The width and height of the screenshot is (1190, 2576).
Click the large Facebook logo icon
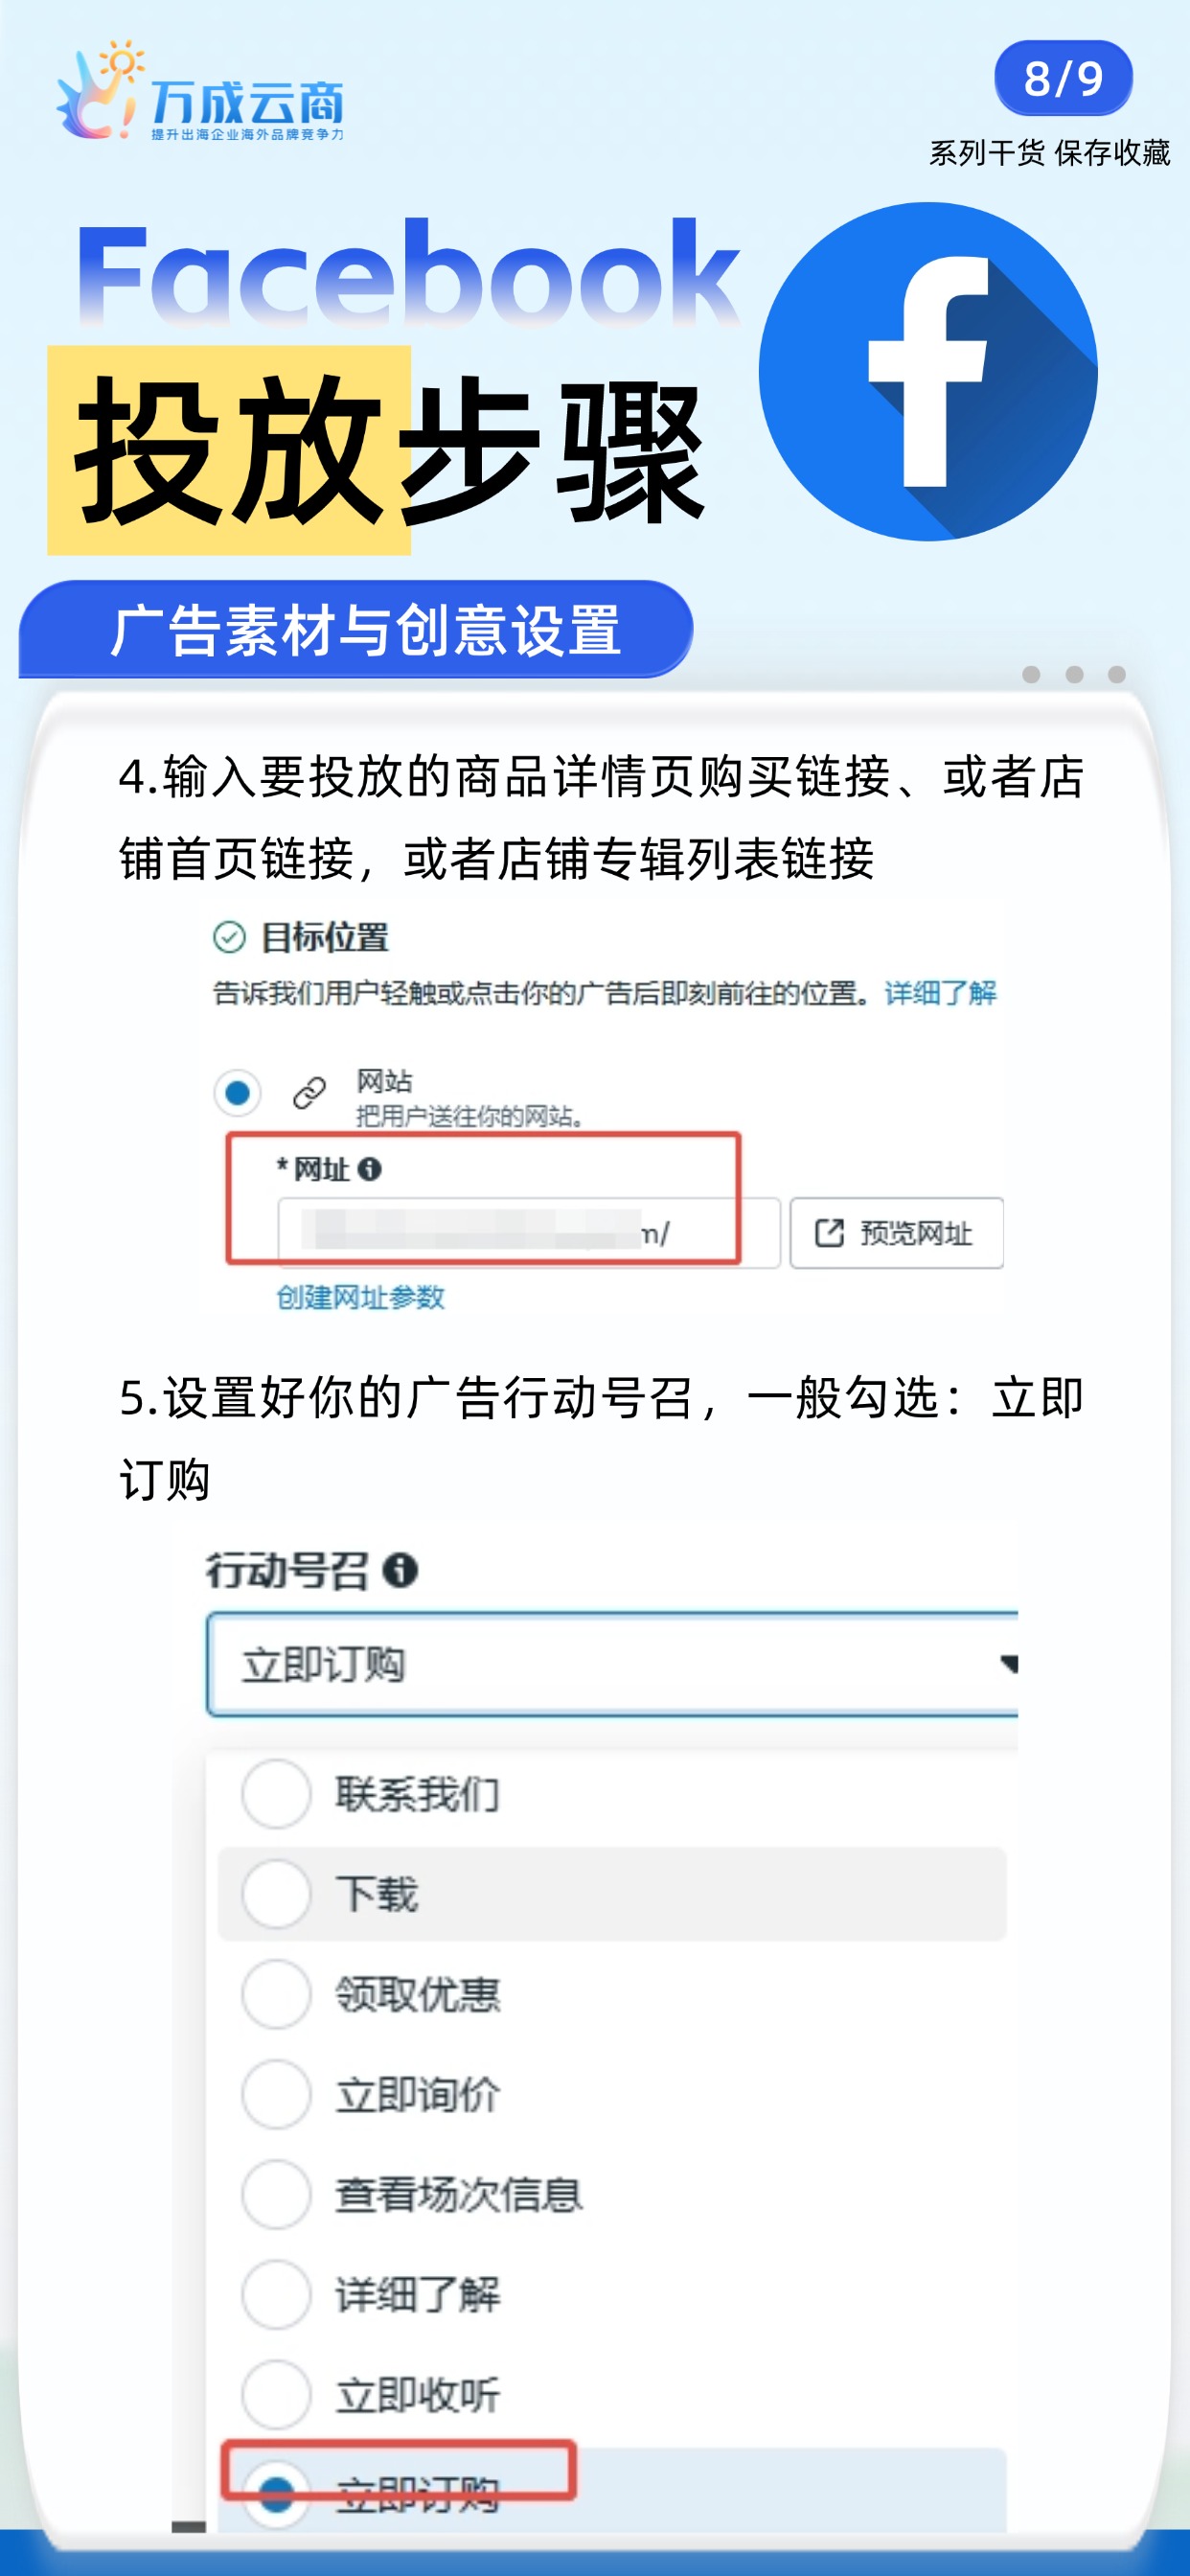coord(927,372)
